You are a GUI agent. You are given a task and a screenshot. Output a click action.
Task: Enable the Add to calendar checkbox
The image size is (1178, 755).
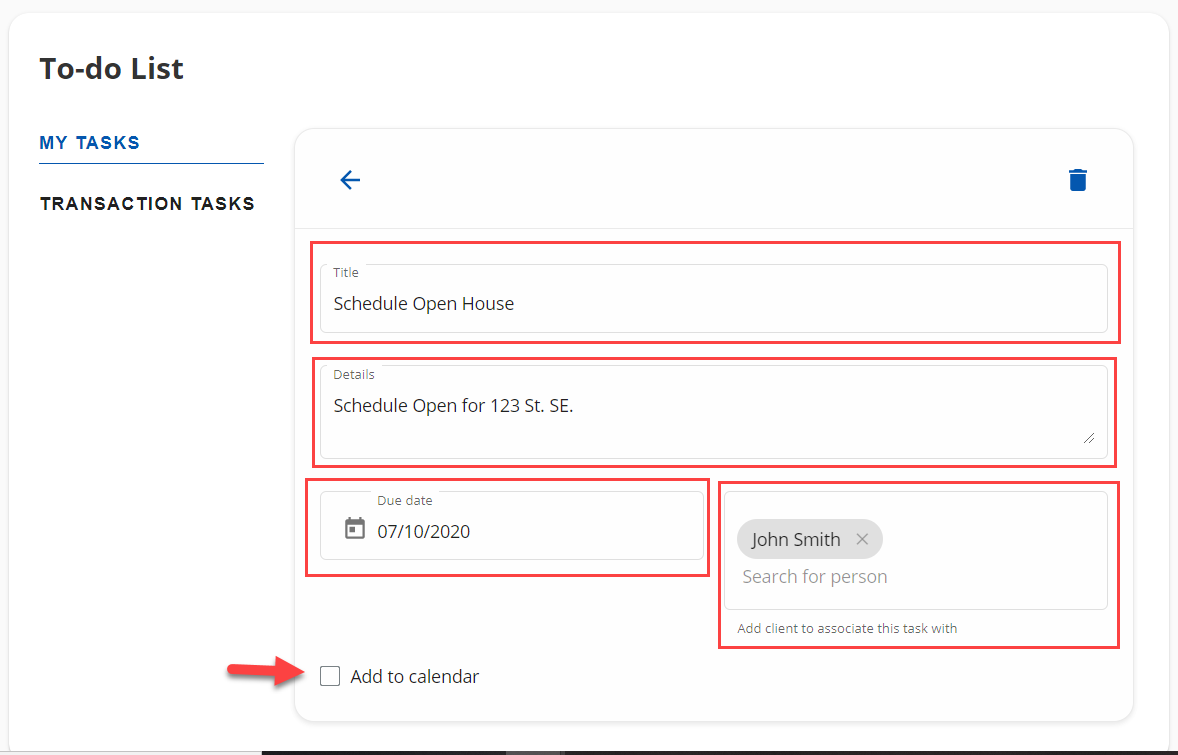coord(330,677)
